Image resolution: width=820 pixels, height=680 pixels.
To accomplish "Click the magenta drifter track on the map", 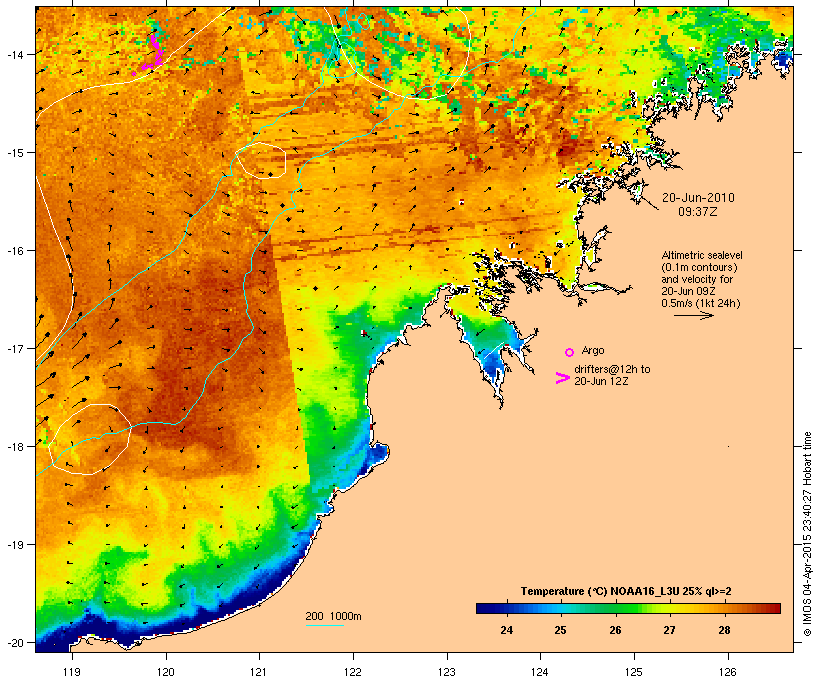I will [152, 54].
